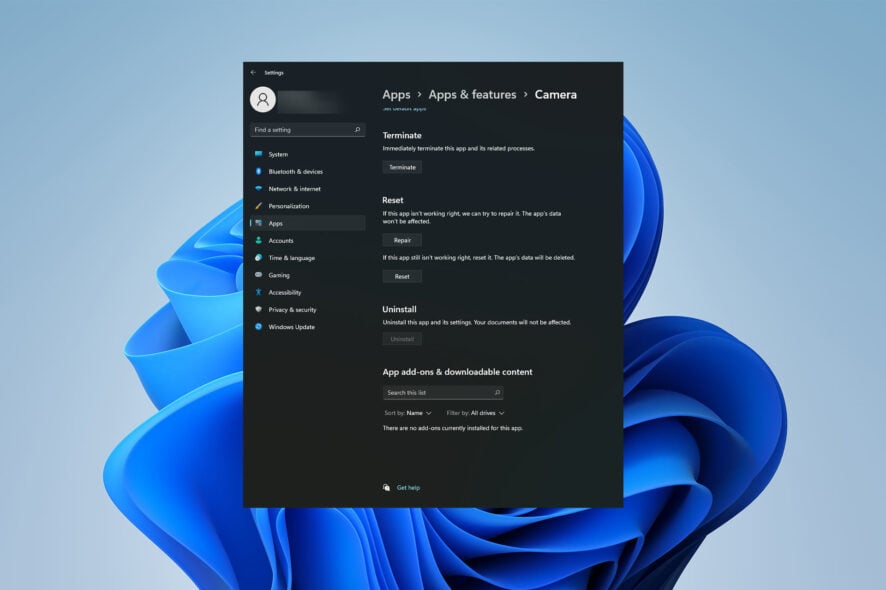The height and width of the screenshot is (590, 886).
Task: Click the Get help chat icon
Action: click(x=386, y=487)
